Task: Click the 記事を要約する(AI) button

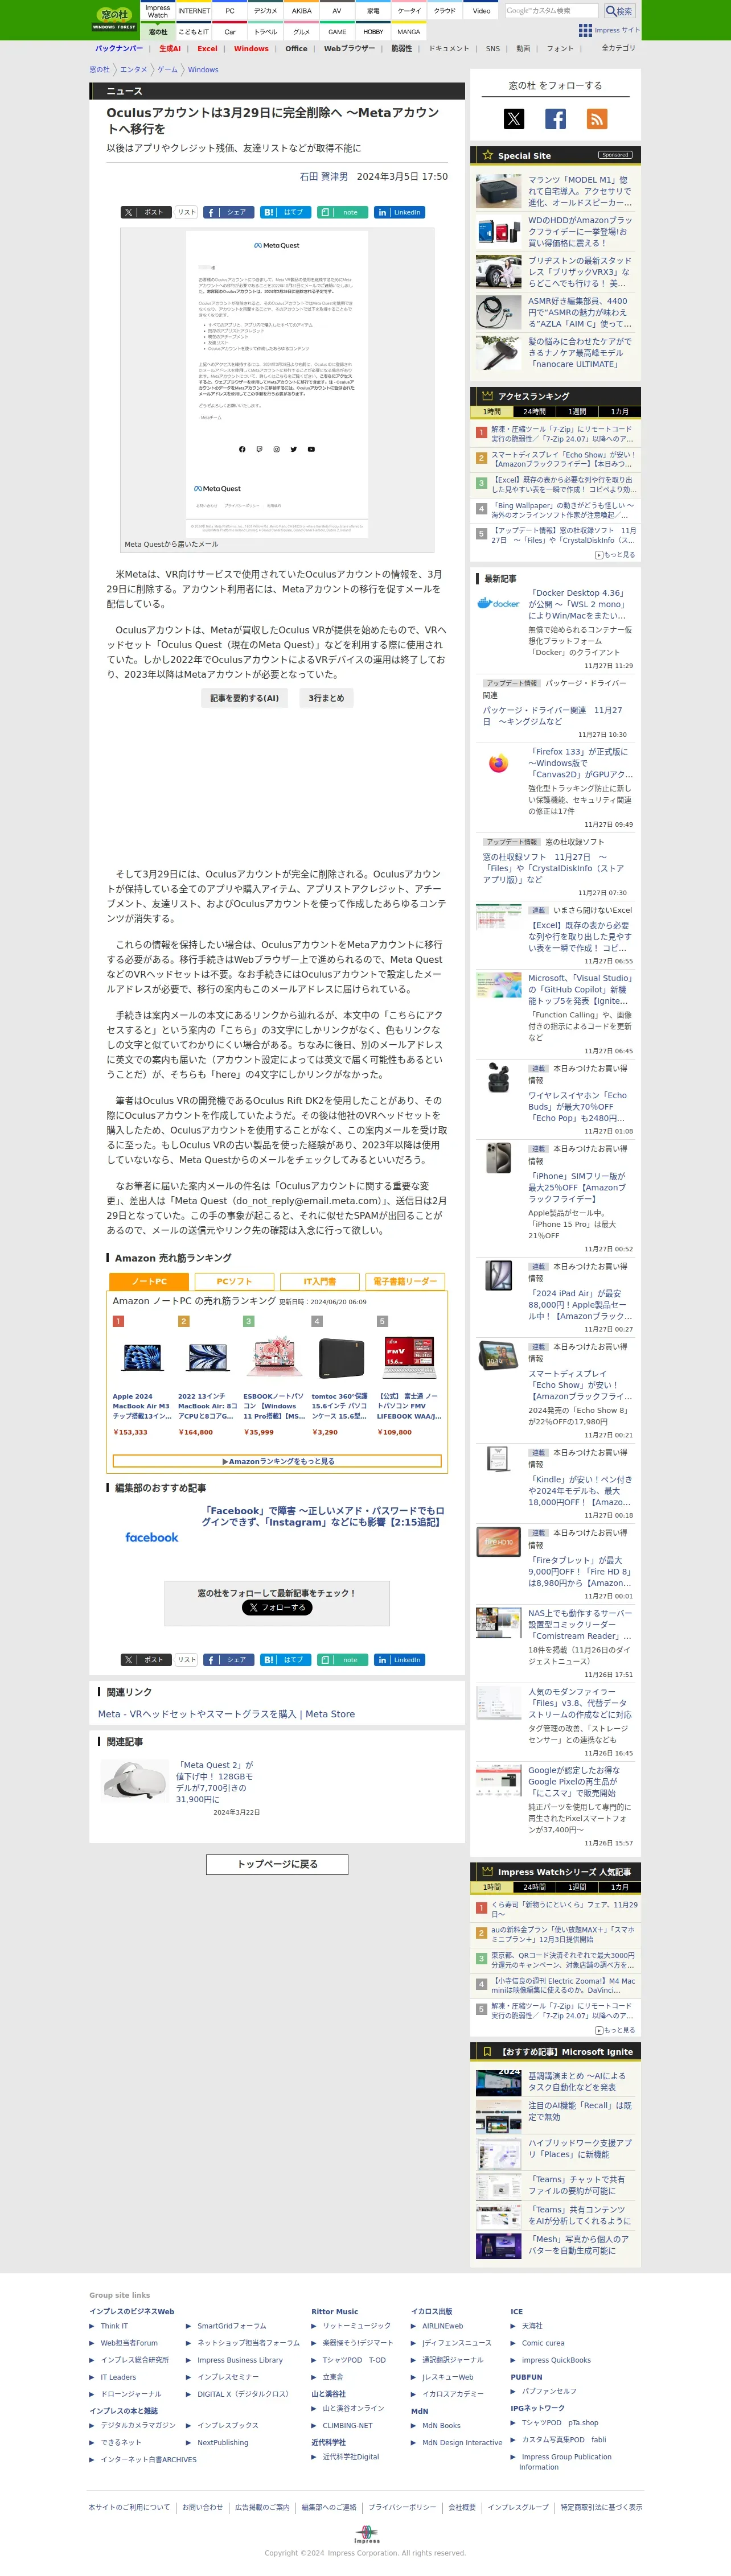Action: [x=245, y=698]
